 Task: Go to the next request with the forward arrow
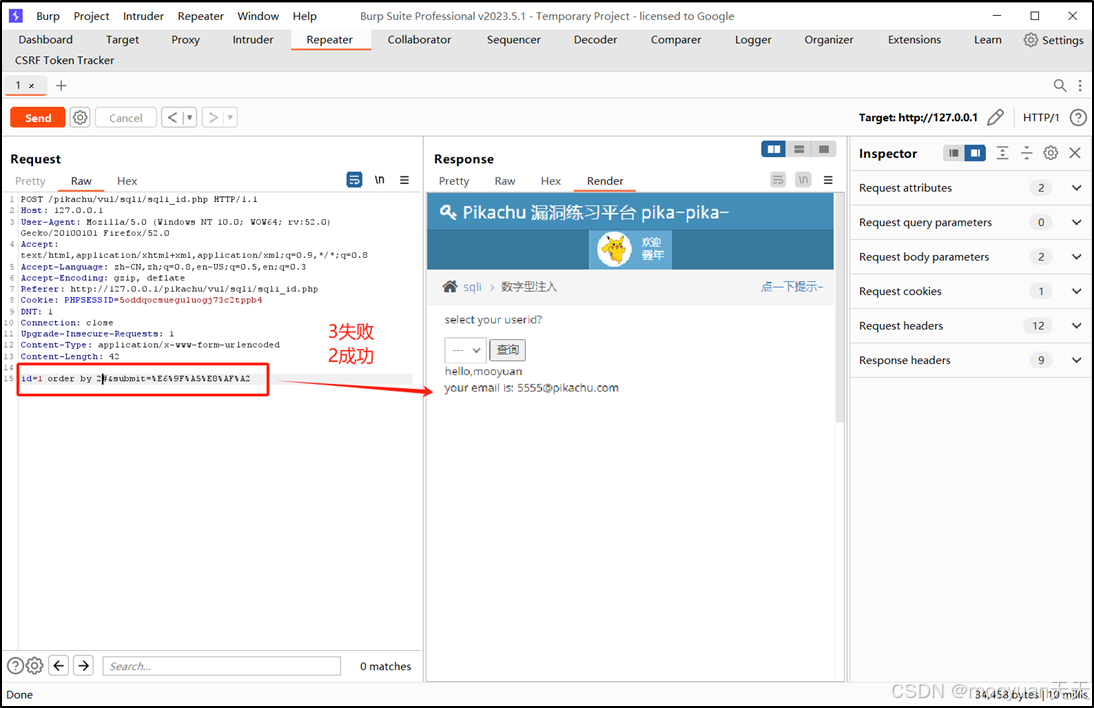coord(213,118)
